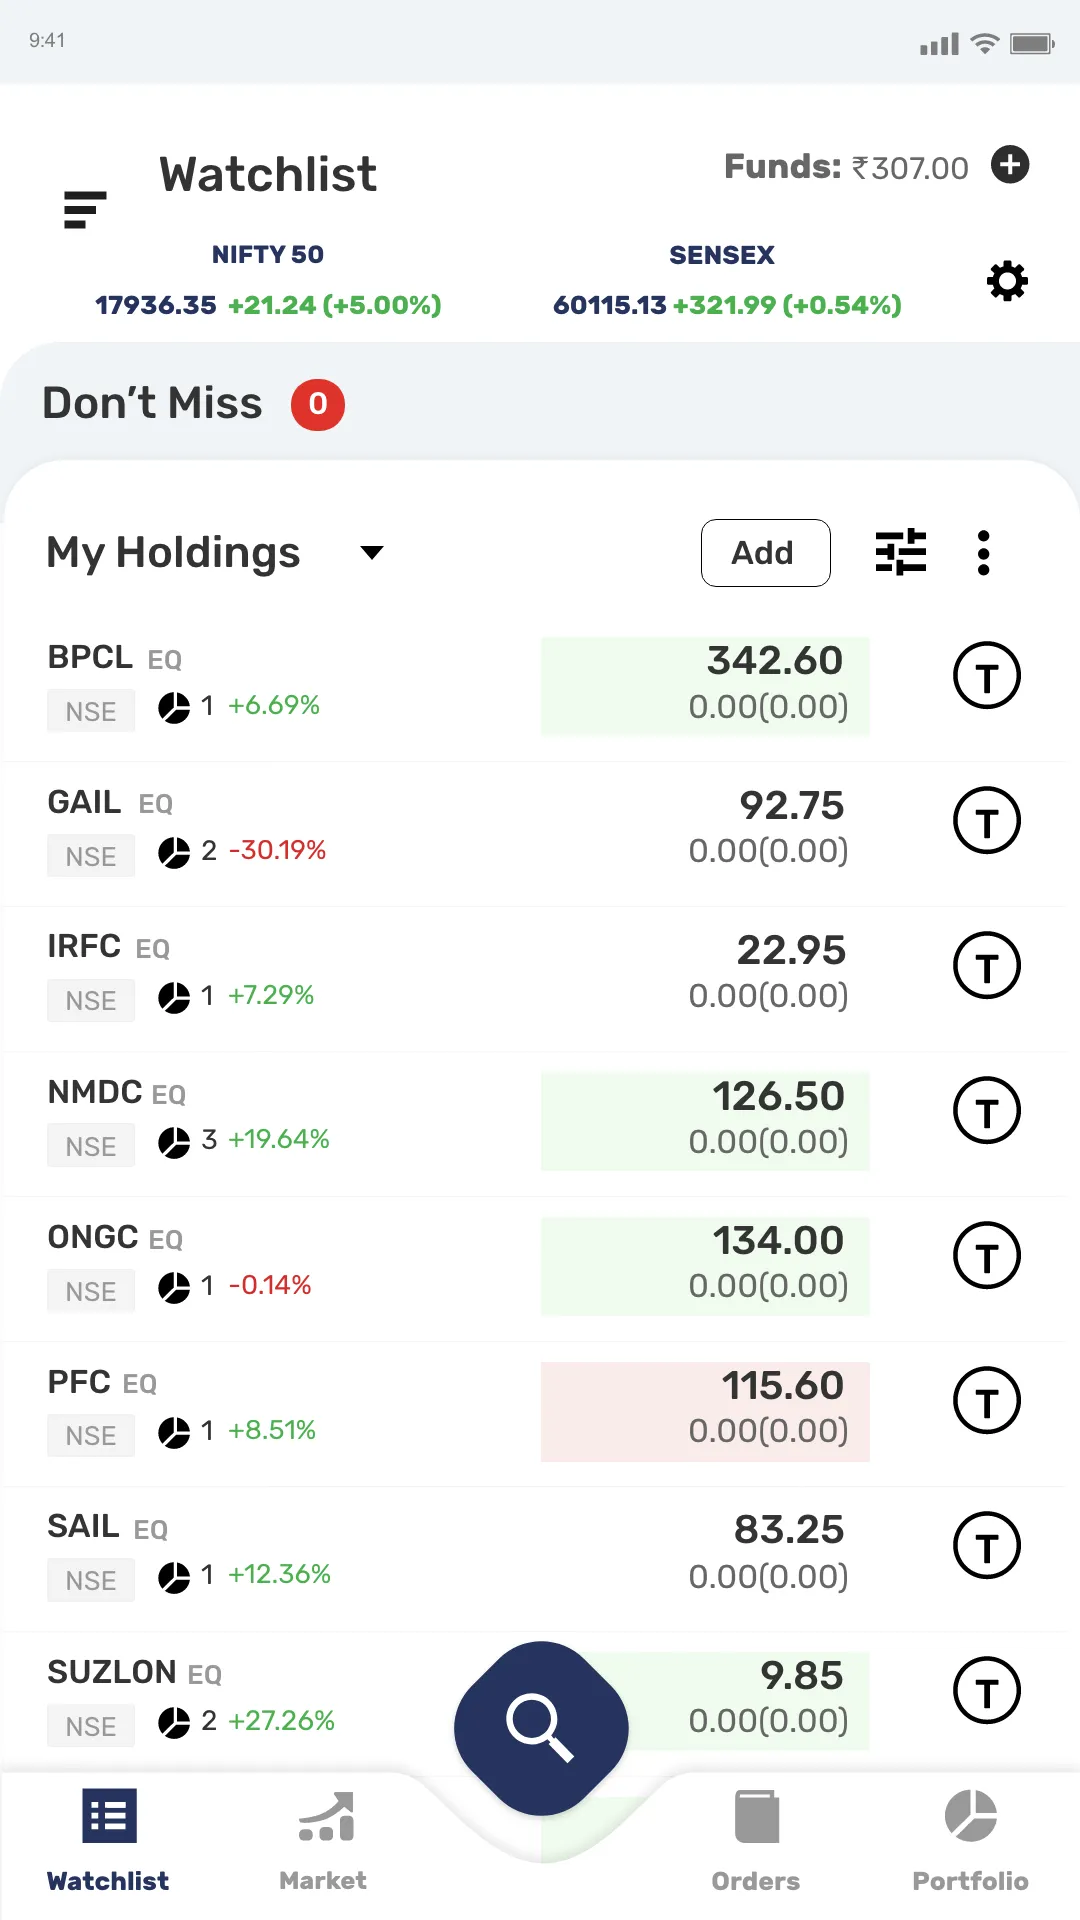Viewport: 1080px width, 1920px height.
Task: Open the floating search button
Action: [x=541, y=1727]
